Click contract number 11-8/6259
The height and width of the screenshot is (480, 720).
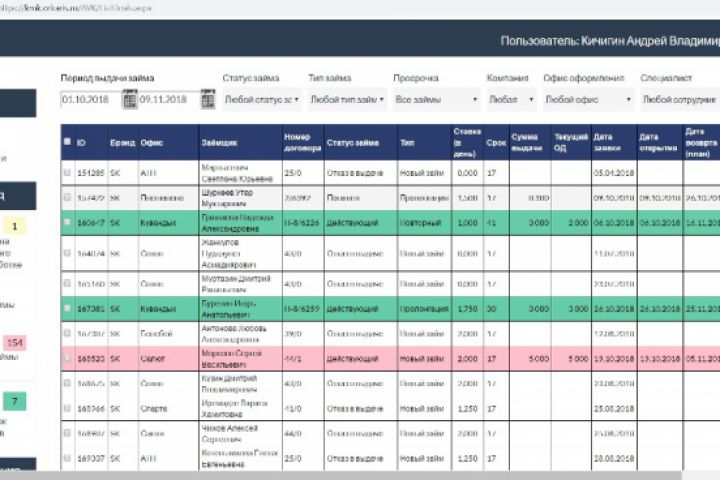(x=302, y=309)
